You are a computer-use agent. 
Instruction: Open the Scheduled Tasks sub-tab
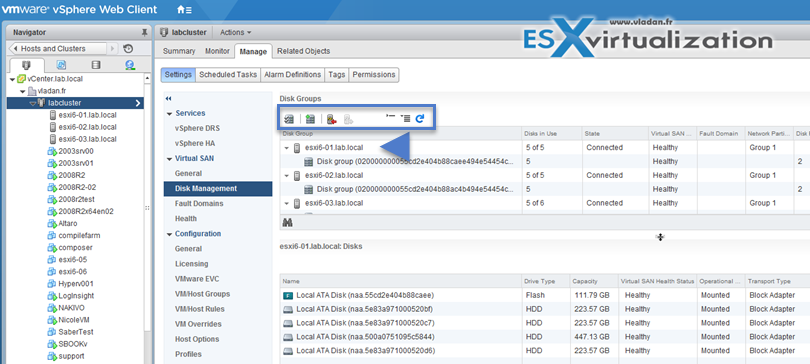[228, 74]
